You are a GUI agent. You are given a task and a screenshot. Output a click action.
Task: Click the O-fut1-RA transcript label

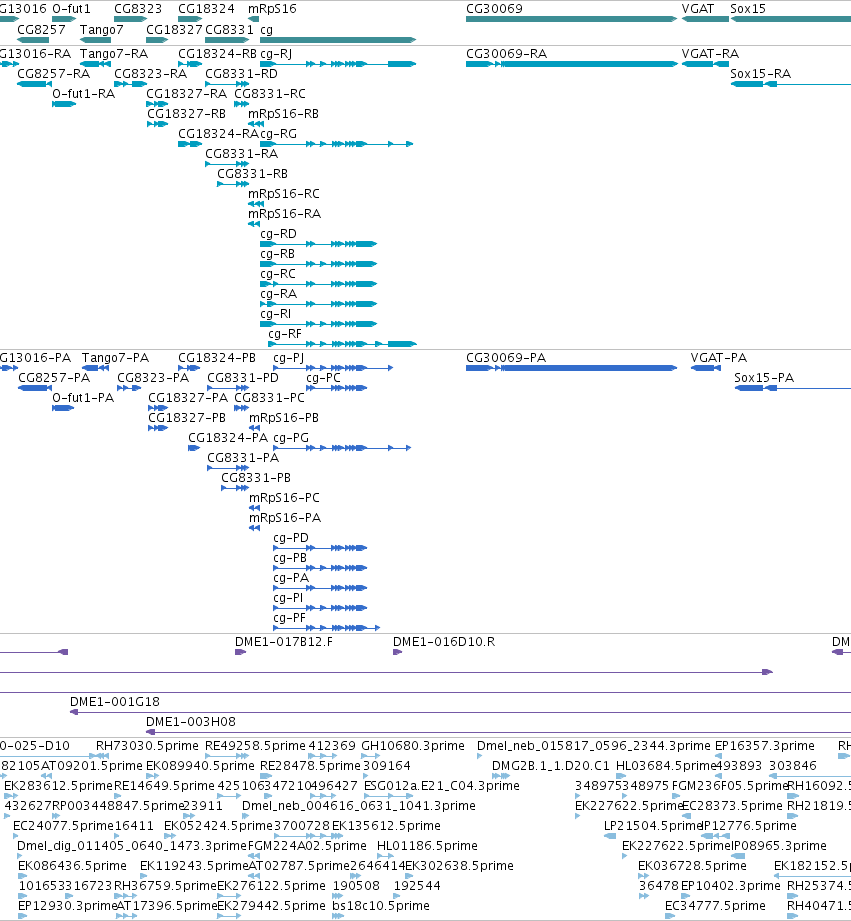click(83, 94)
